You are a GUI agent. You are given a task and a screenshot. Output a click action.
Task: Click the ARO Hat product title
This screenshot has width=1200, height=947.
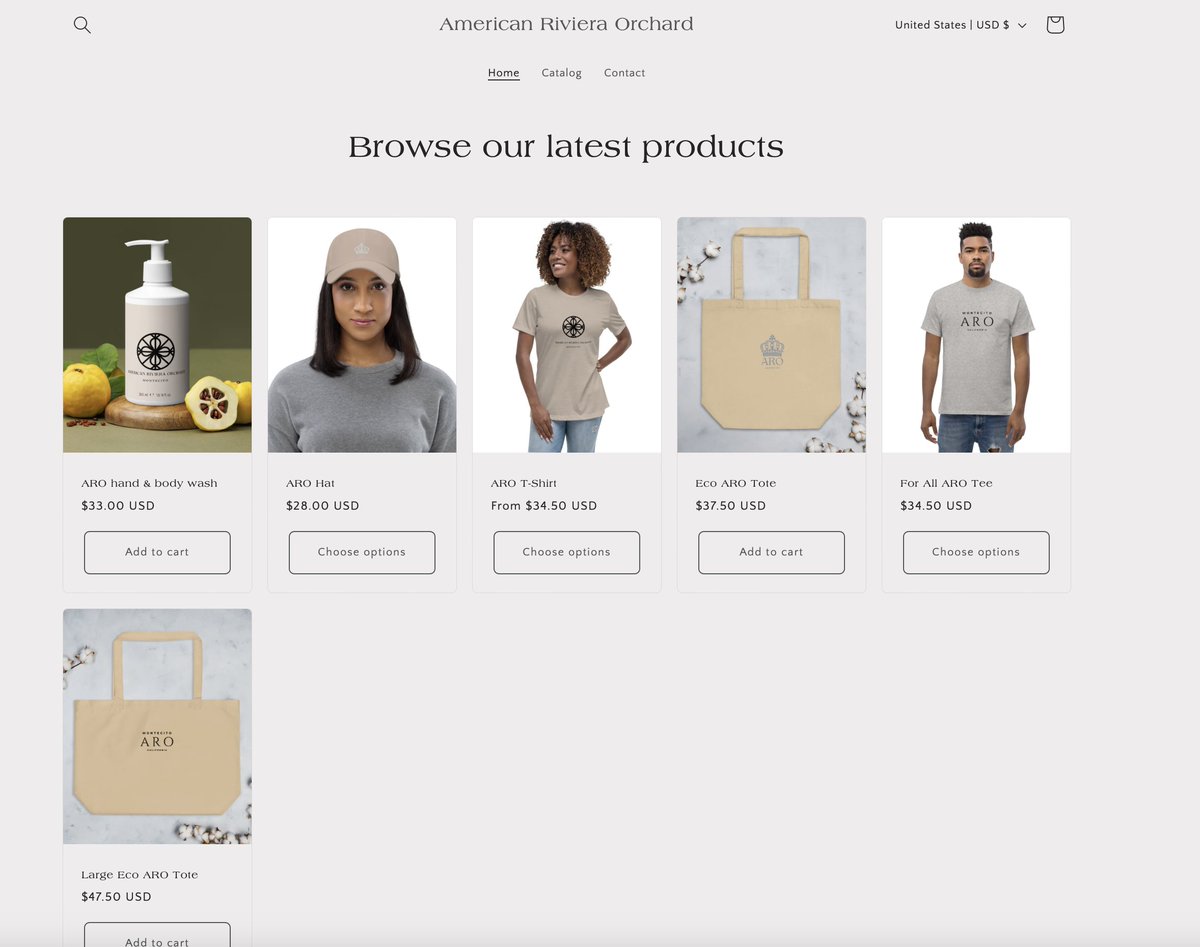click(x=310, y=483)
